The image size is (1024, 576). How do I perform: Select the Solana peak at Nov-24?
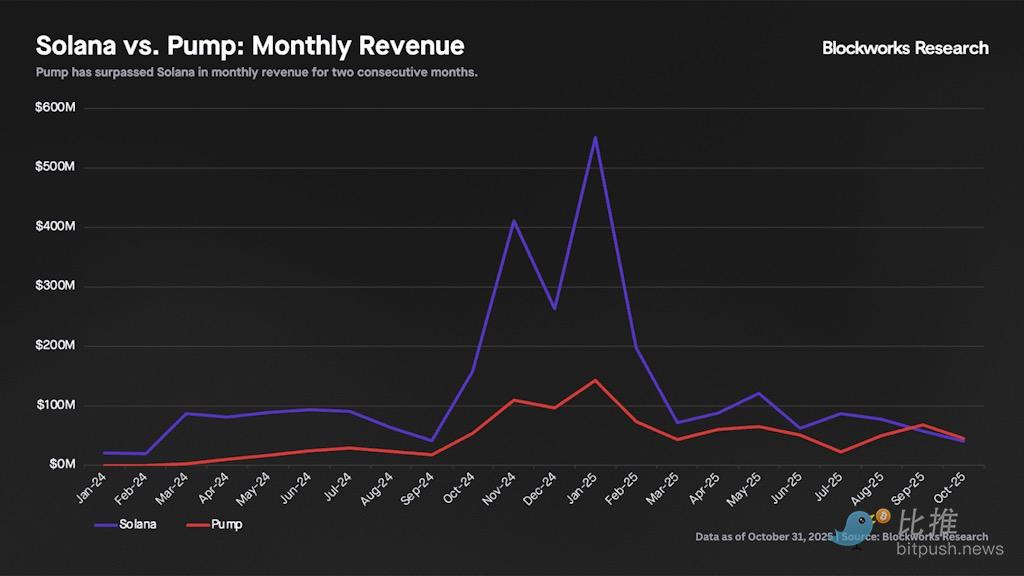coord(513,221)
